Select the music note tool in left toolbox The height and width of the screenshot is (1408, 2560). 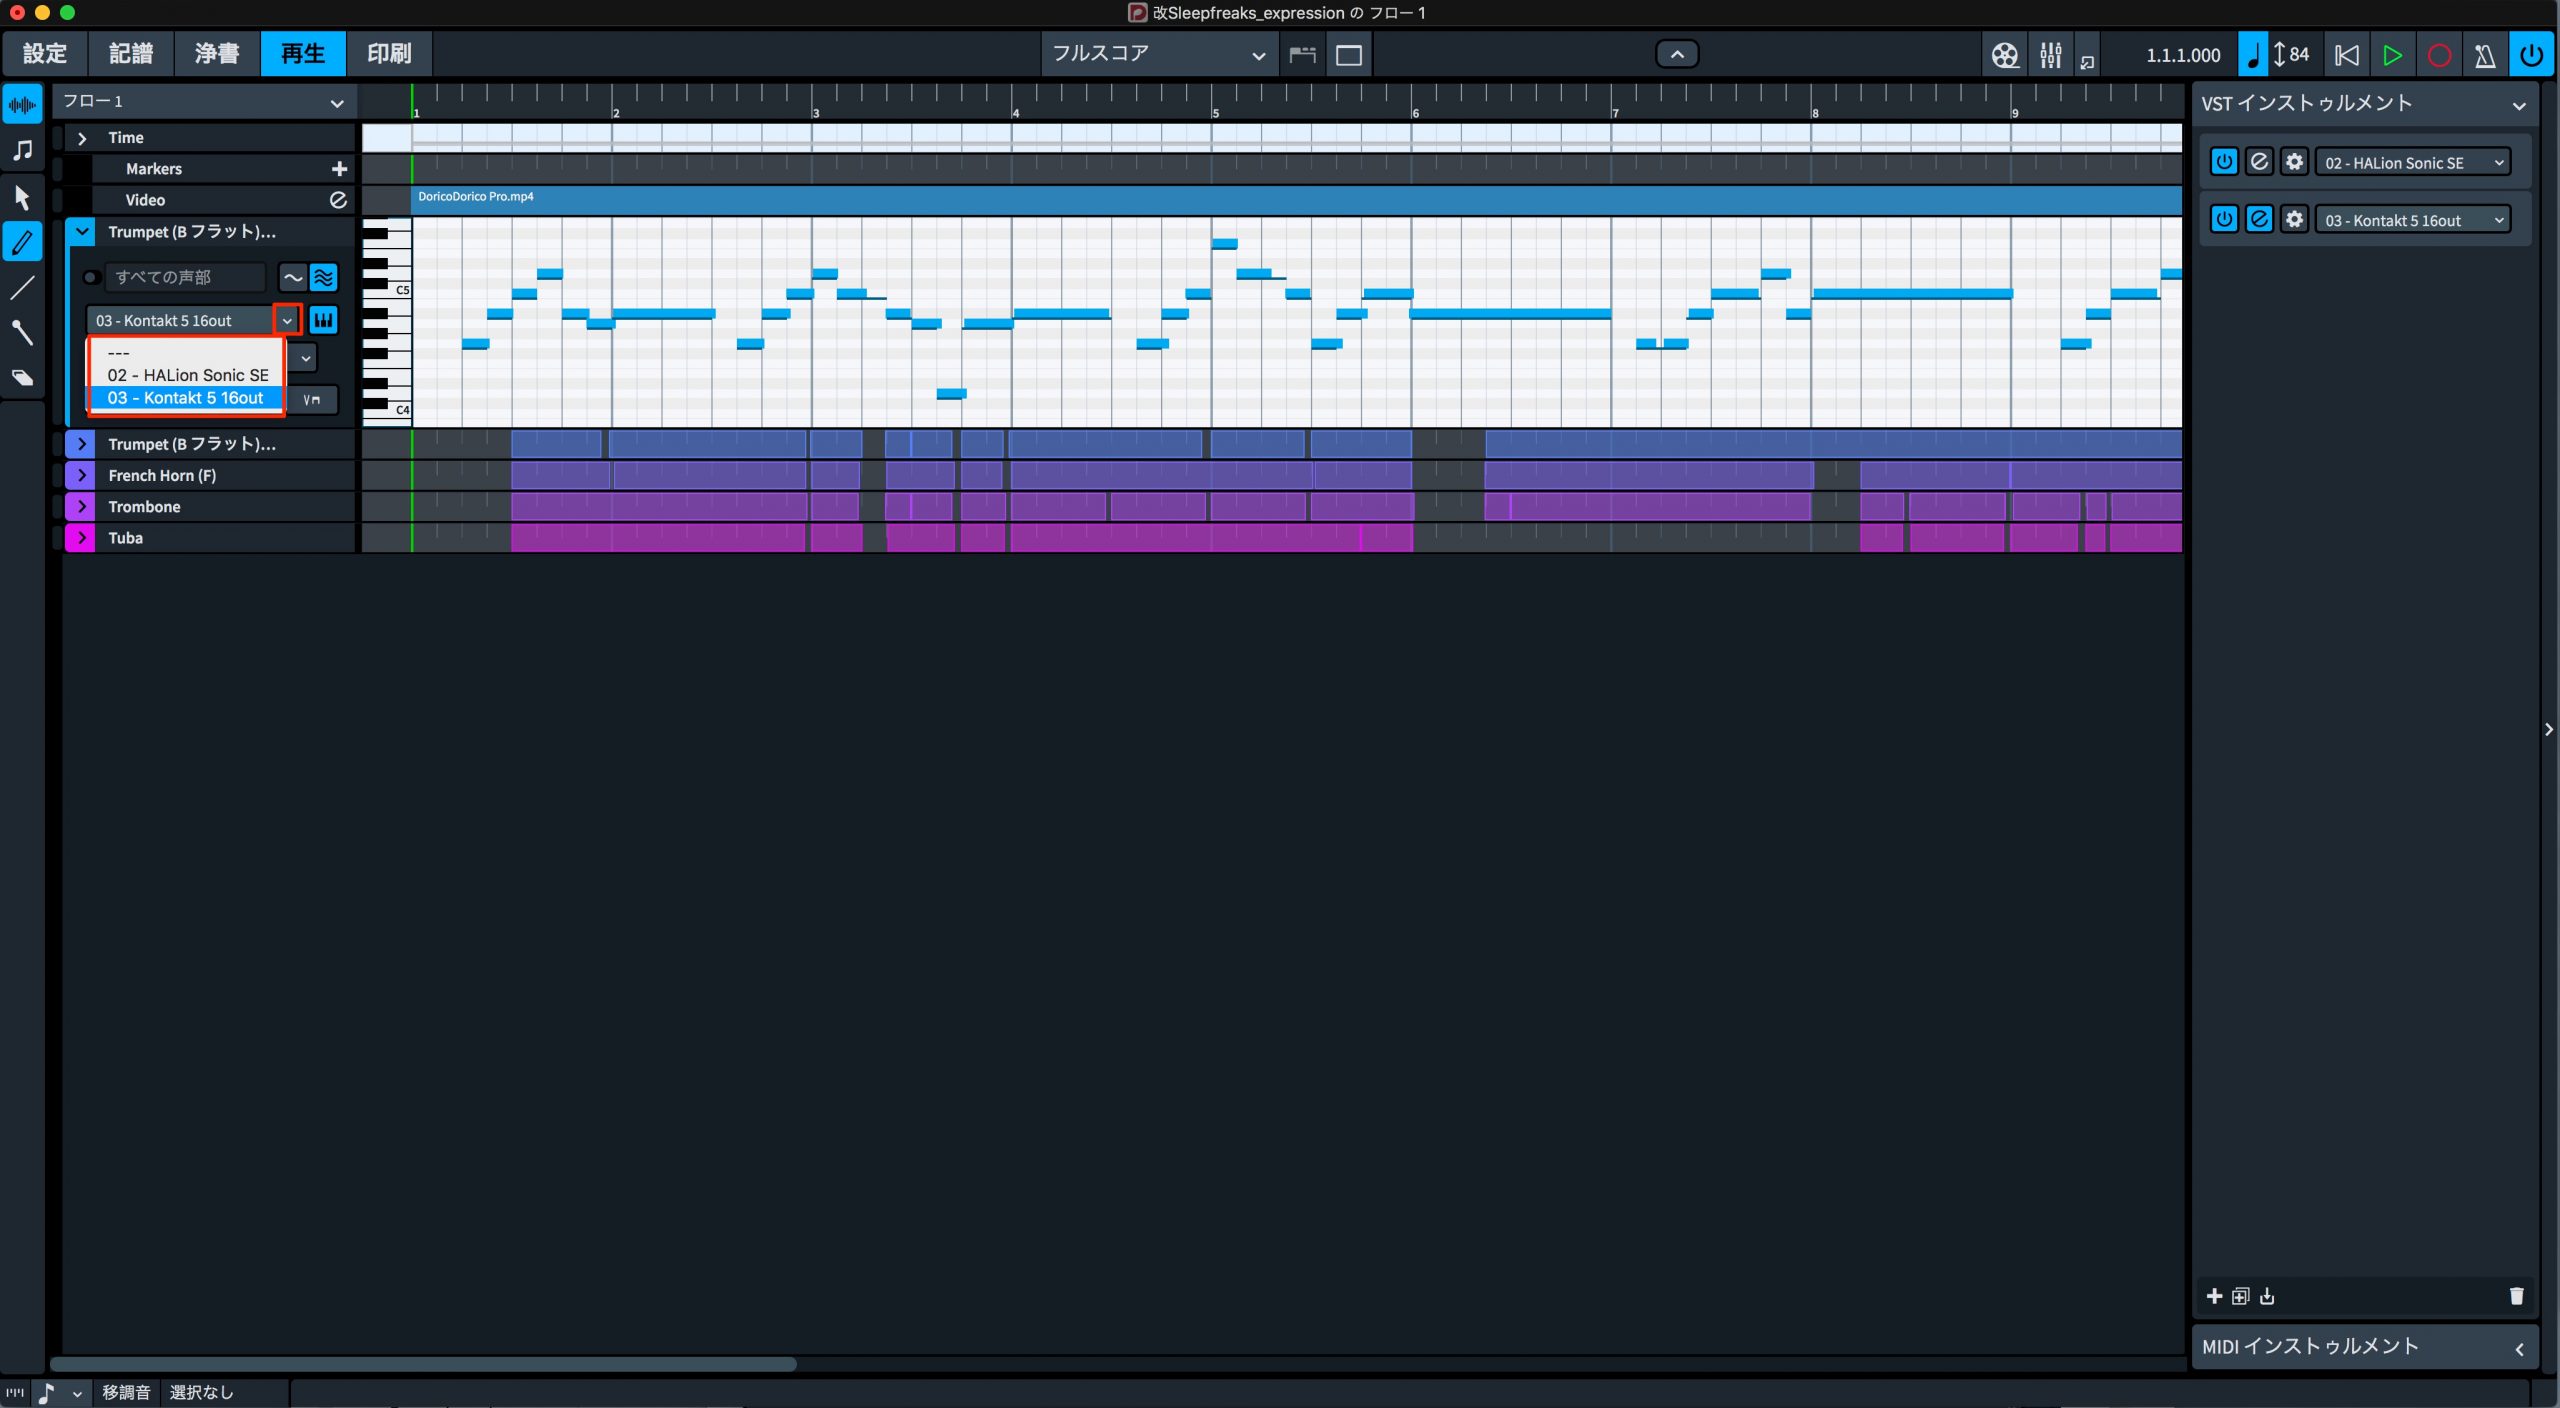point(22,150)
